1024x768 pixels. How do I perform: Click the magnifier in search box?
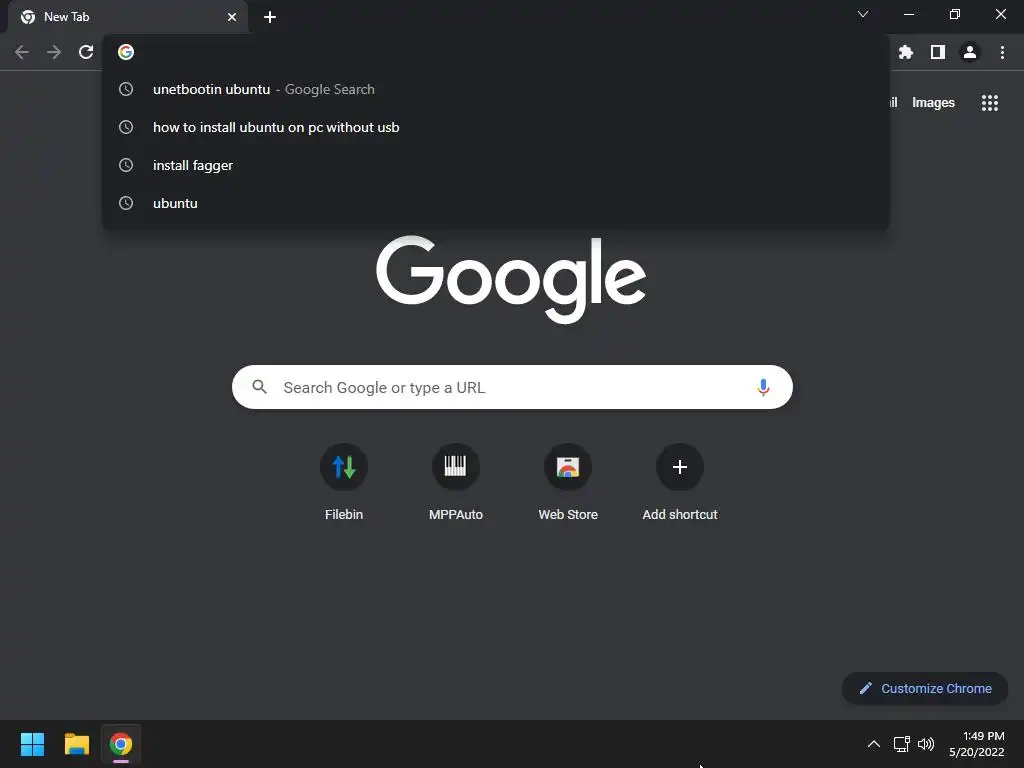(259, 387)
